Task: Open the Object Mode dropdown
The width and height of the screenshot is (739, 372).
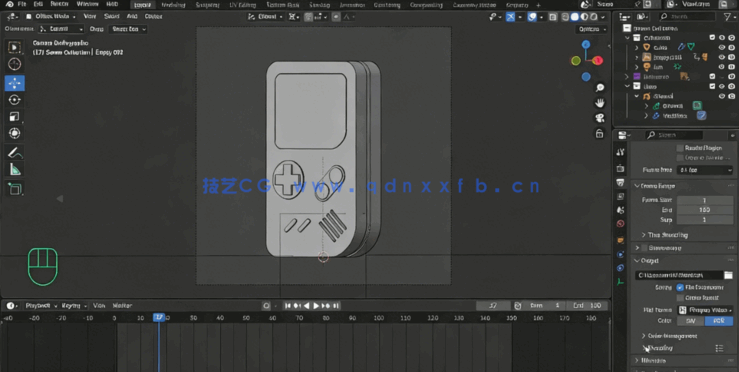Action: (x=50, y=17)
